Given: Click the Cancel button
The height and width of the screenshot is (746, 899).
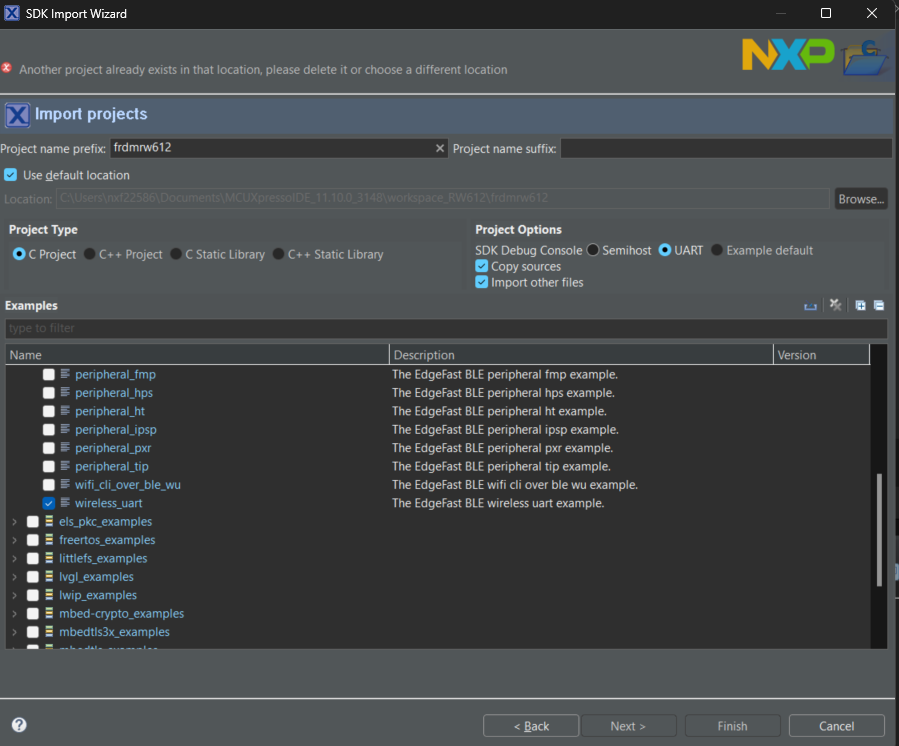Looking at the screenshot, I should (836, 726).
